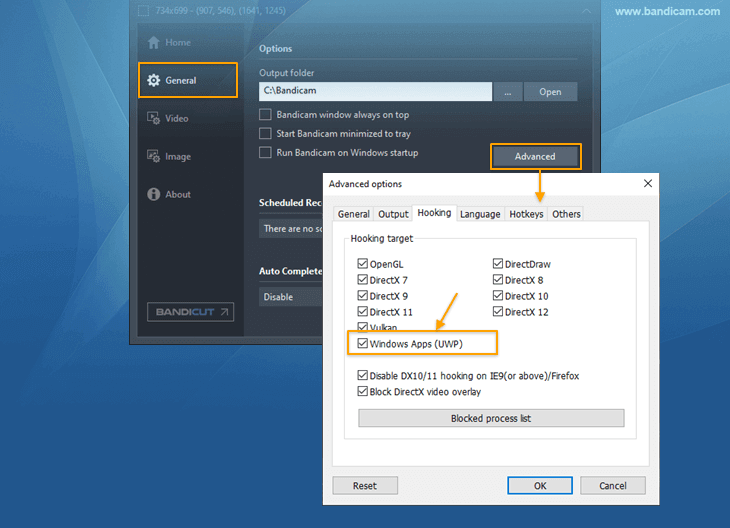Image resolution: width=730 pixels, height=528 pixels.
Task: Launch the BANDICUT link button
Action: [x=190, y=312]
